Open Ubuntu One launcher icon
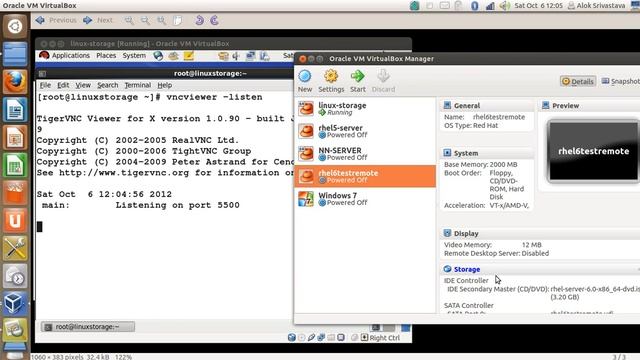 [15, 220]
